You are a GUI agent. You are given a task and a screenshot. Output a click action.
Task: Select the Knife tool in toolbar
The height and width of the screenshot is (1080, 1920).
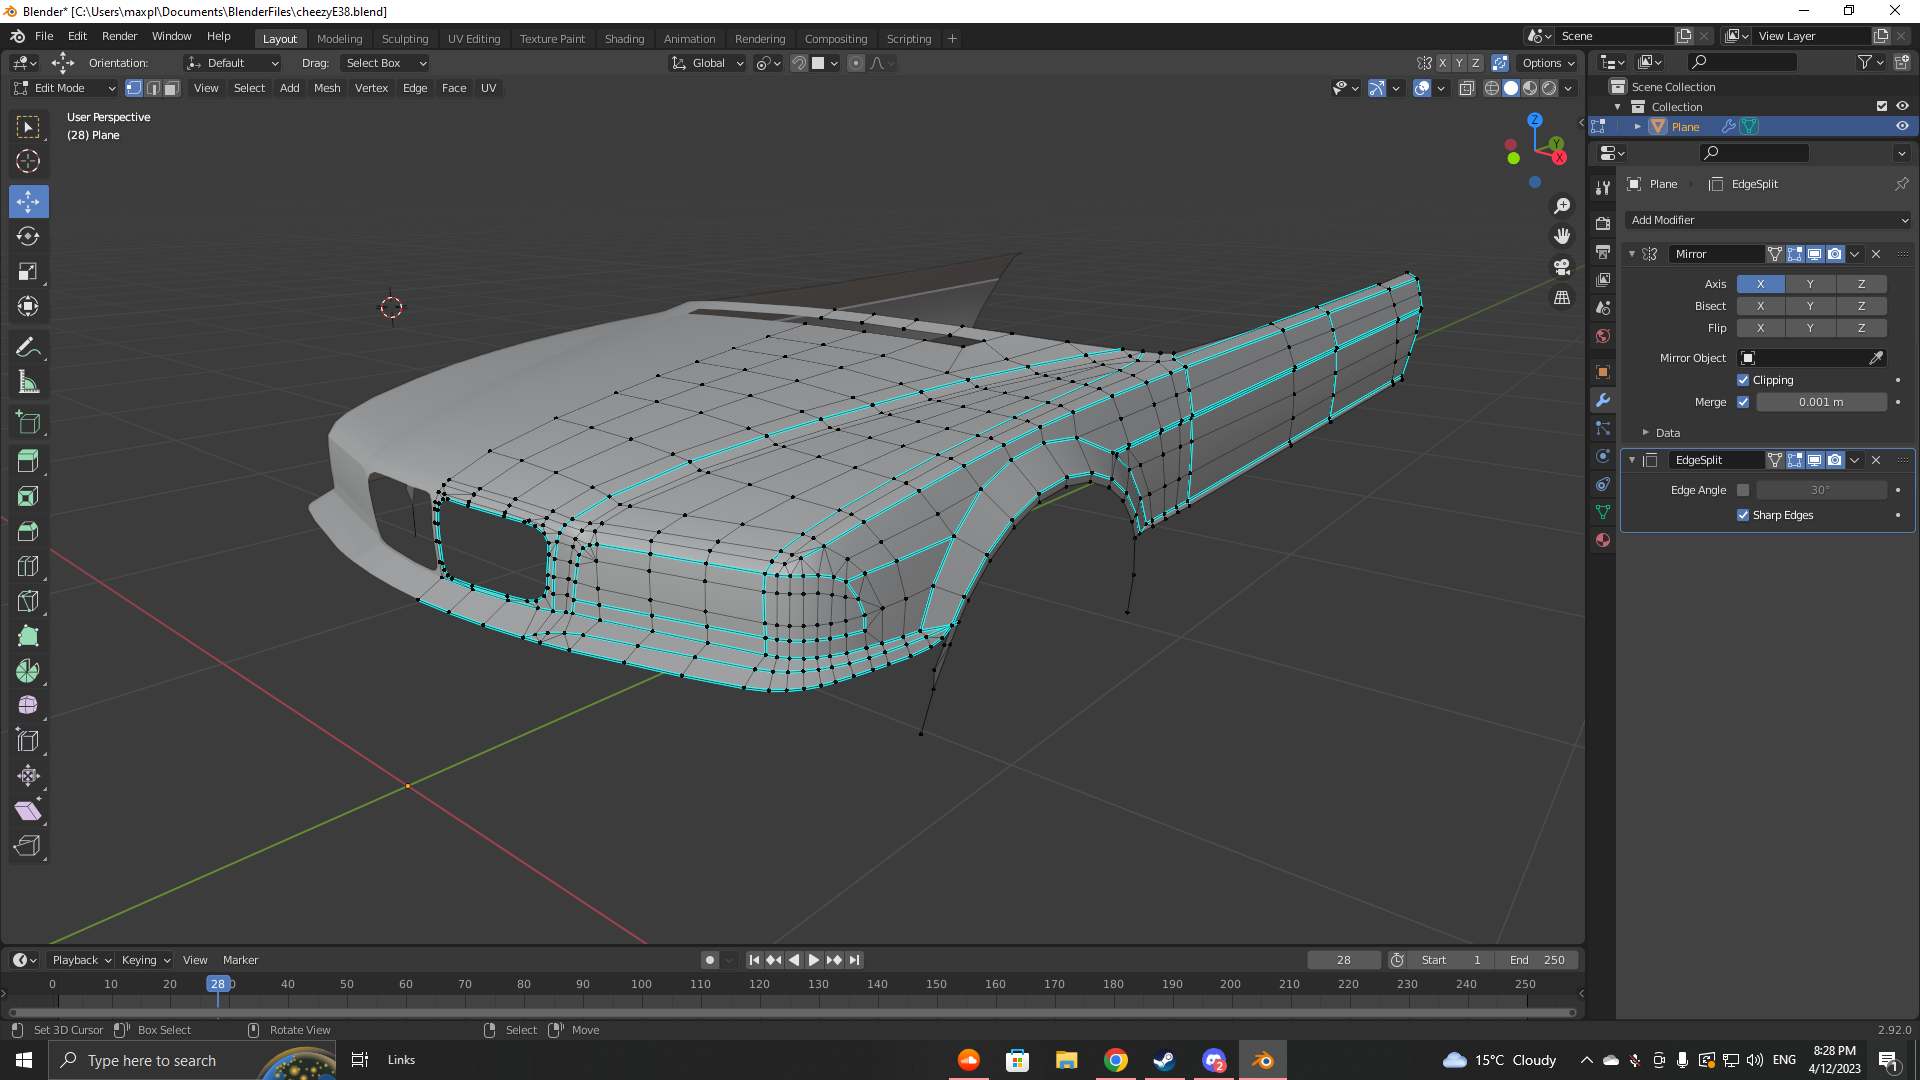(28, 601)
